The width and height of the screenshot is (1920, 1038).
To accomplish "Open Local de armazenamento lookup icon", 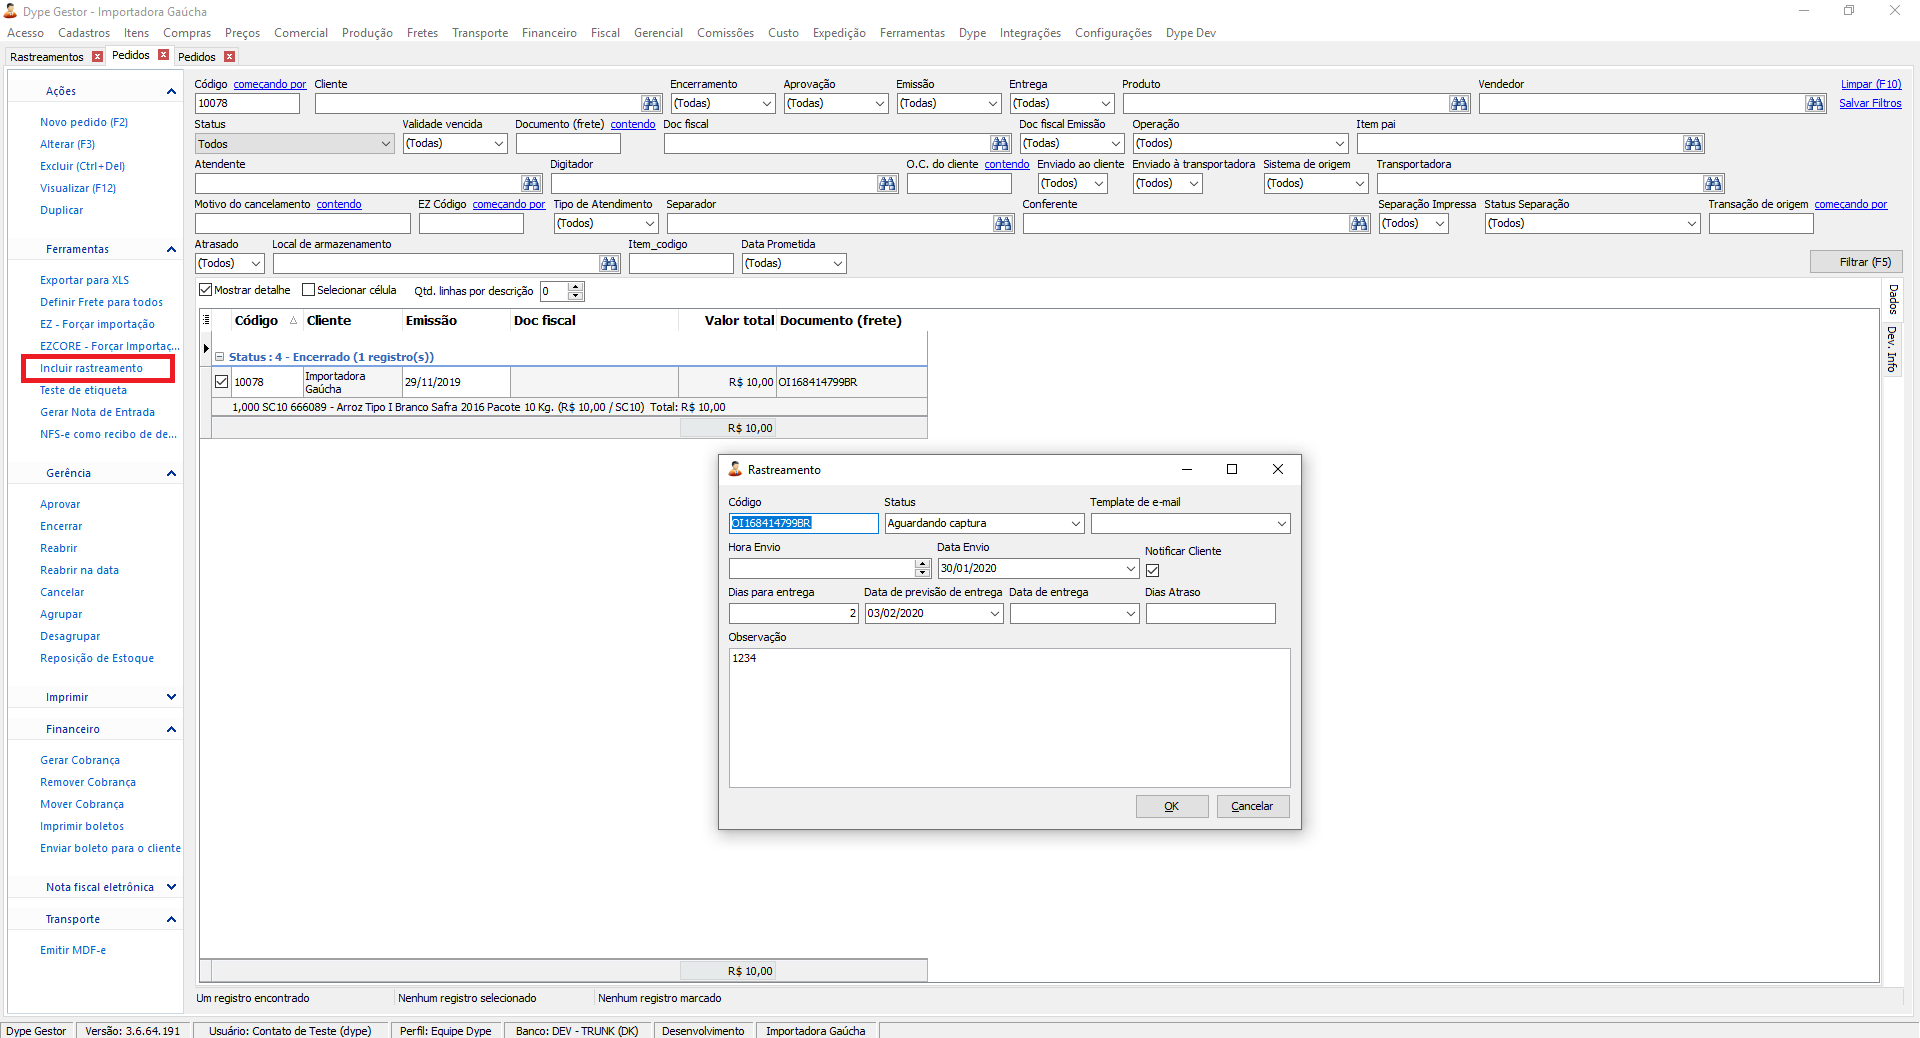I will (x=609, y=264).
